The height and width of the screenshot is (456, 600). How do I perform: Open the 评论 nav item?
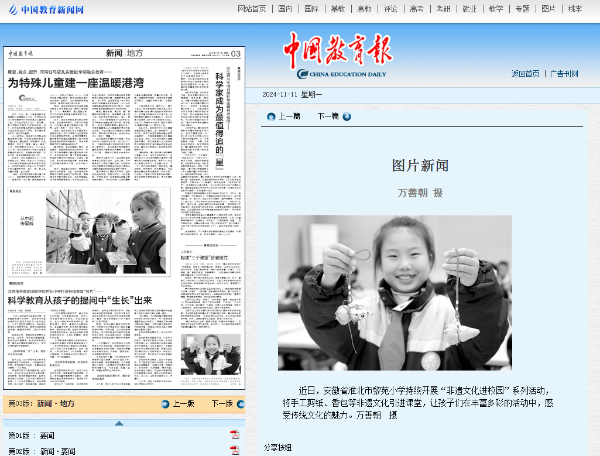pyautogui.click(x=391, y=9)
